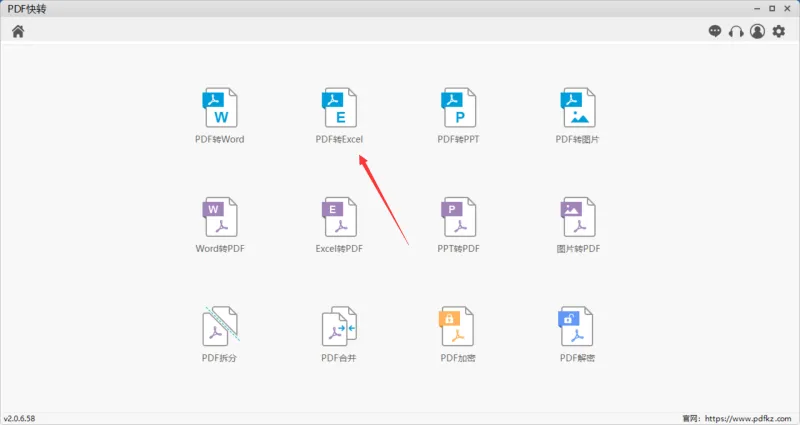800x425 pixels.
Task: Click the PDF解密 label text
Action: (x=577, y=358)
